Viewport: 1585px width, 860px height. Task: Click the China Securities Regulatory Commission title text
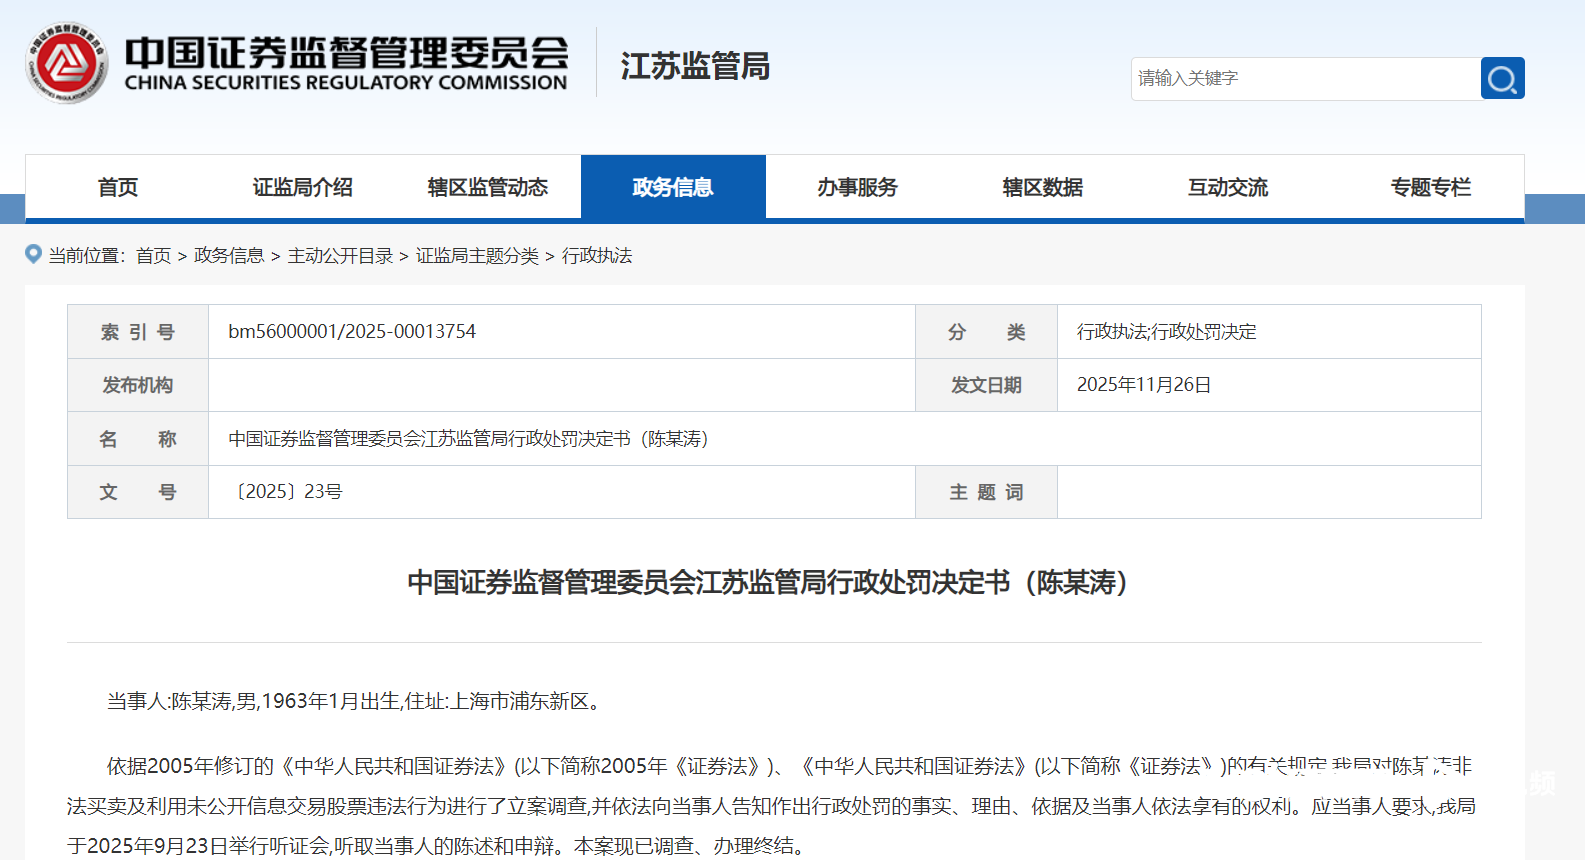[x=346, y=64]
